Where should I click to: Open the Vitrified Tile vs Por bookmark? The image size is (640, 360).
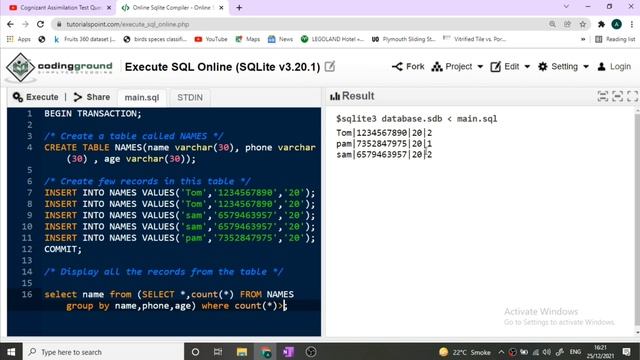[474, 39]
